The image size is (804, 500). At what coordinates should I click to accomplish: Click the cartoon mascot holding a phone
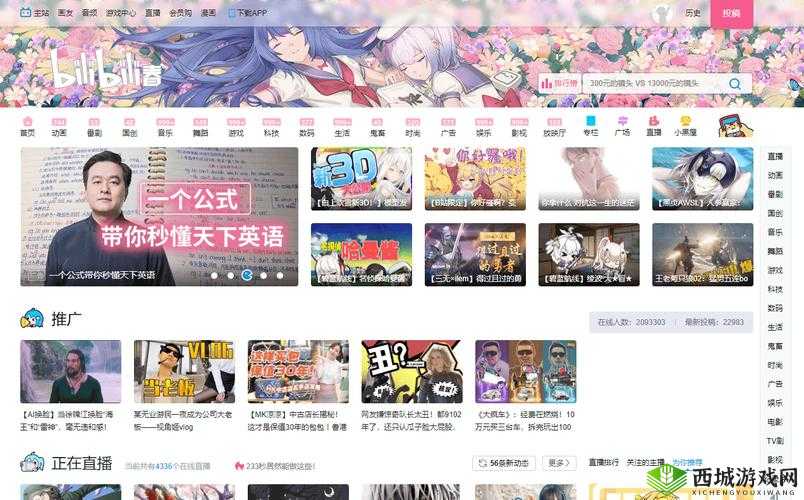click(734, 126)
